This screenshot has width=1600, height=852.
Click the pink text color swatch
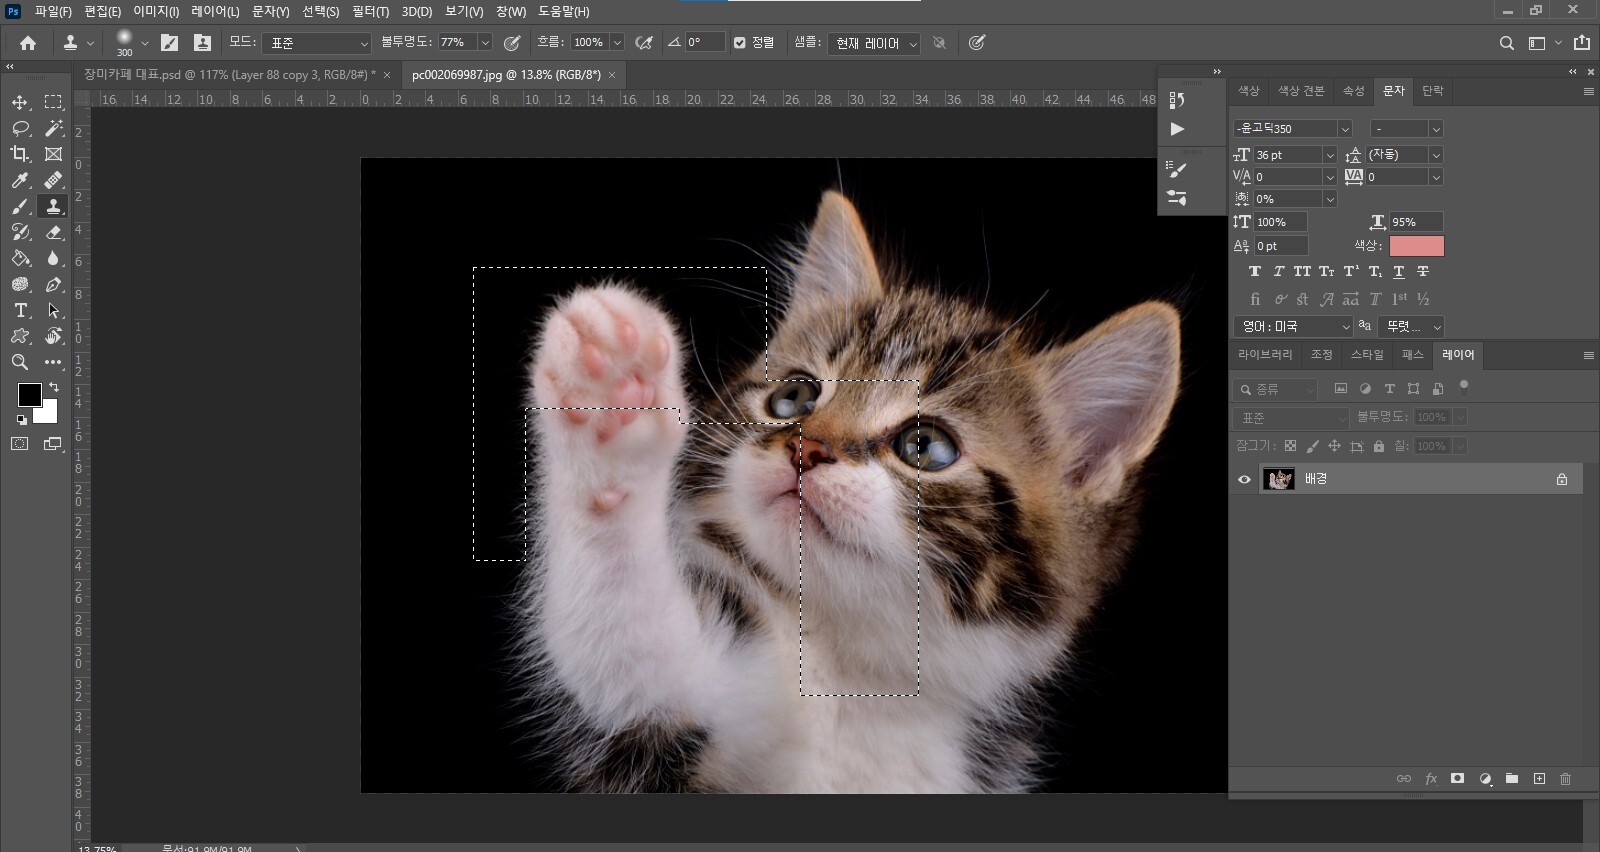(1416, 246)
